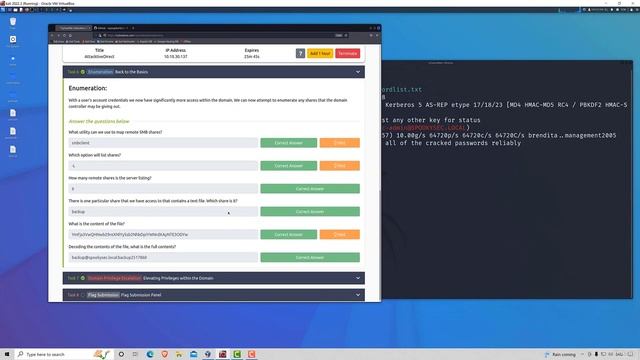Click the Windows Start button
Image resolution: width=640 pixels, height=360 pixels.
tap(7, 354)
